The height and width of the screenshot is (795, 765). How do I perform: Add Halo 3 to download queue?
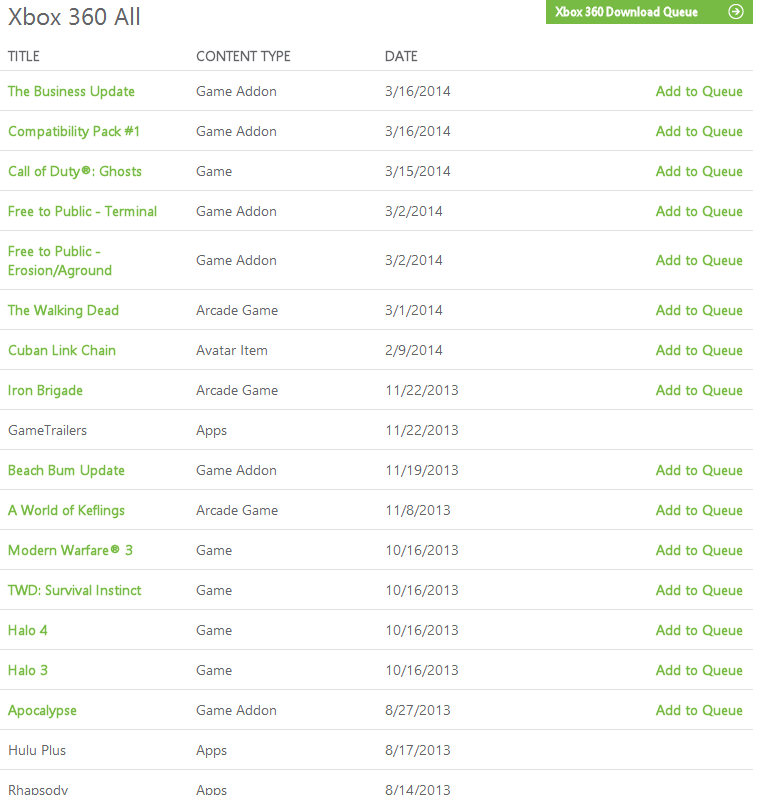click(699, 670)
